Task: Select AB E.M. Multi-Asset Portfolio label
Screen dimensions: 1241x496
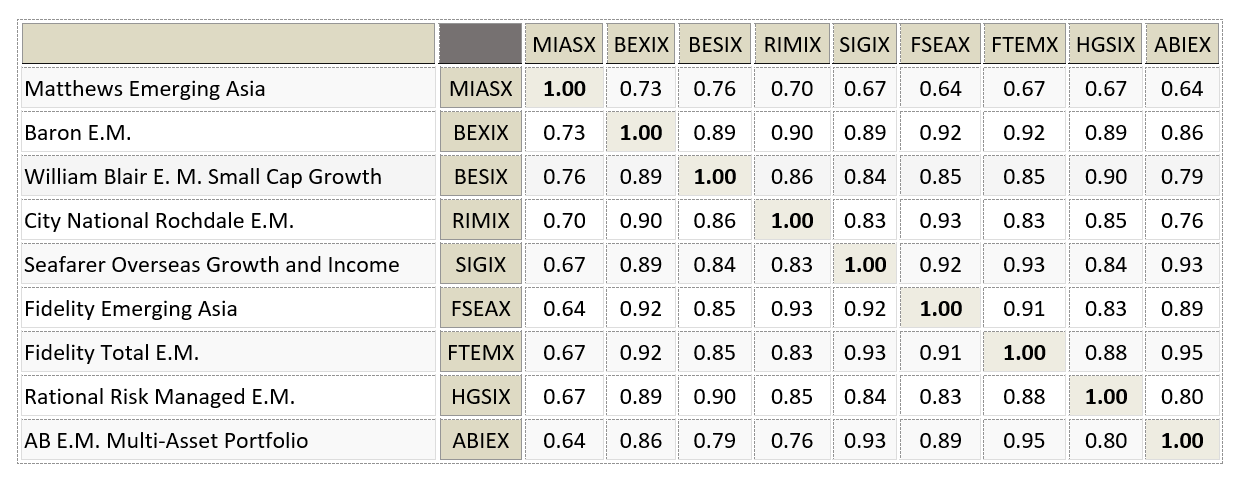Action: tap(166, 440)
